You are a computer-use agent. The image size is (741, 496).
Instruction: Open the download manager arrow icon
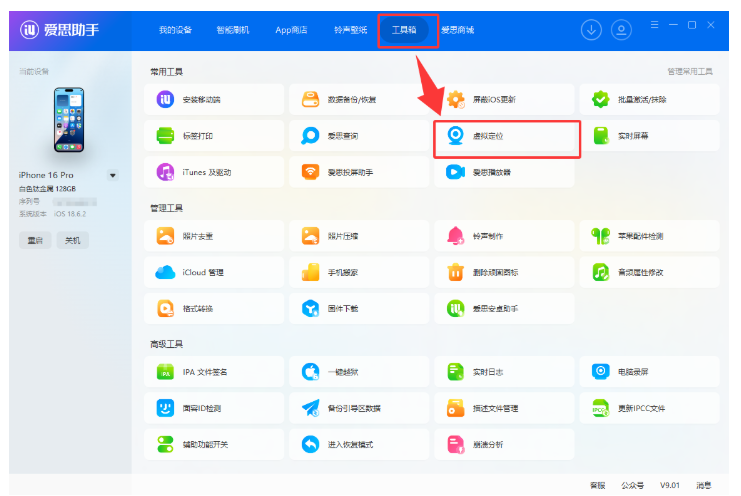592,30
